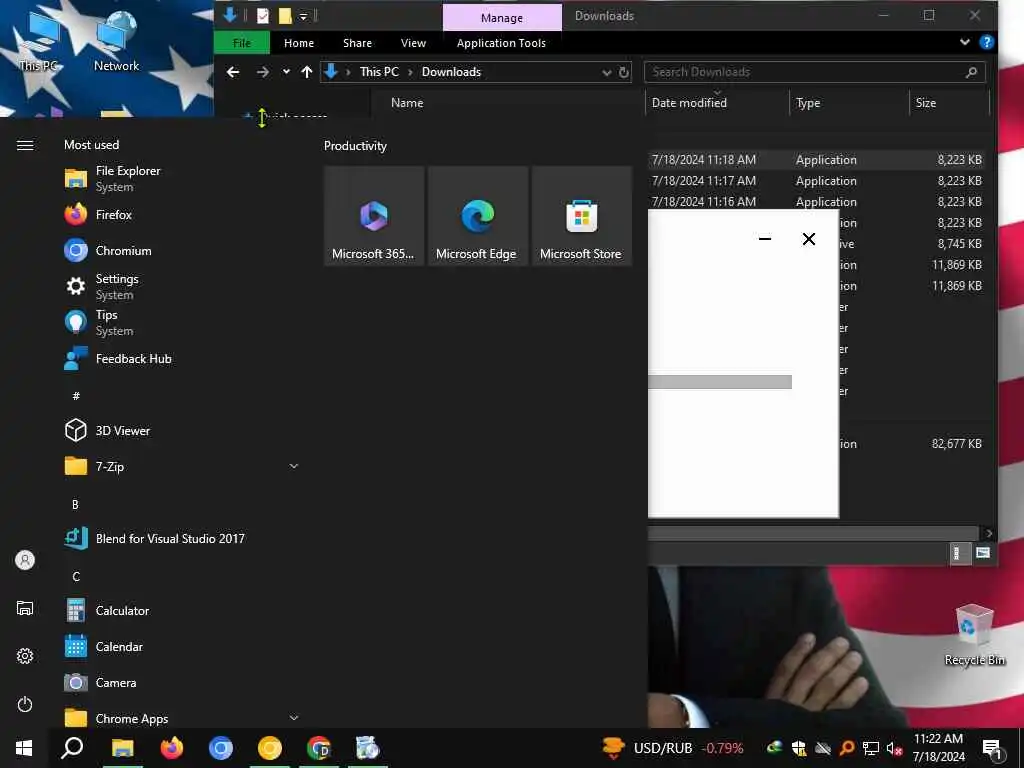
Task: Click the # letter group header
Action: (x=76, y=396)
